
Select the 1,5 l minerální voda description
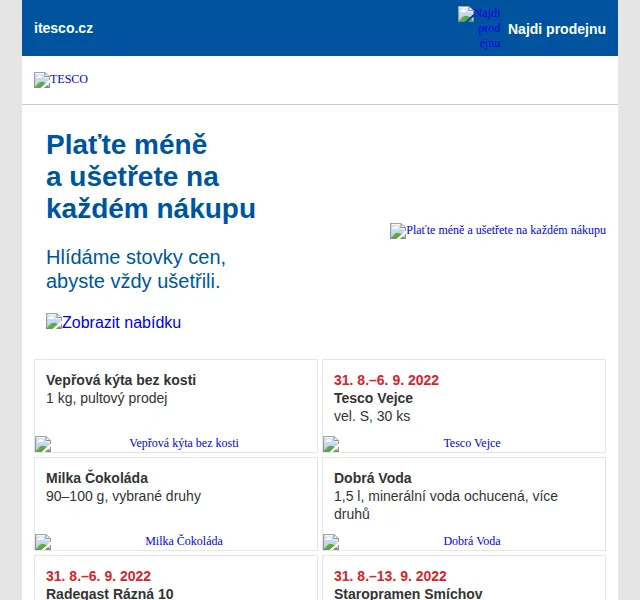[x=446, y=505]
